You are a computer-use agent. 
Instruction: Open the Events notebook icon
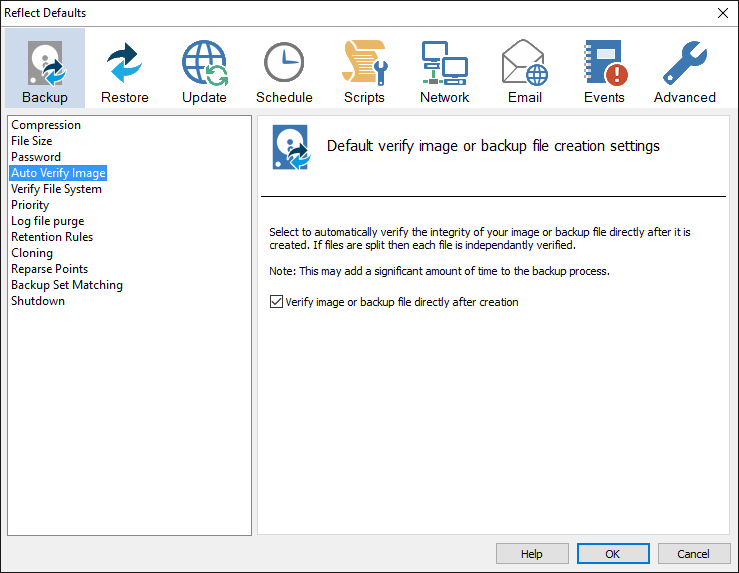coord(604,70)
